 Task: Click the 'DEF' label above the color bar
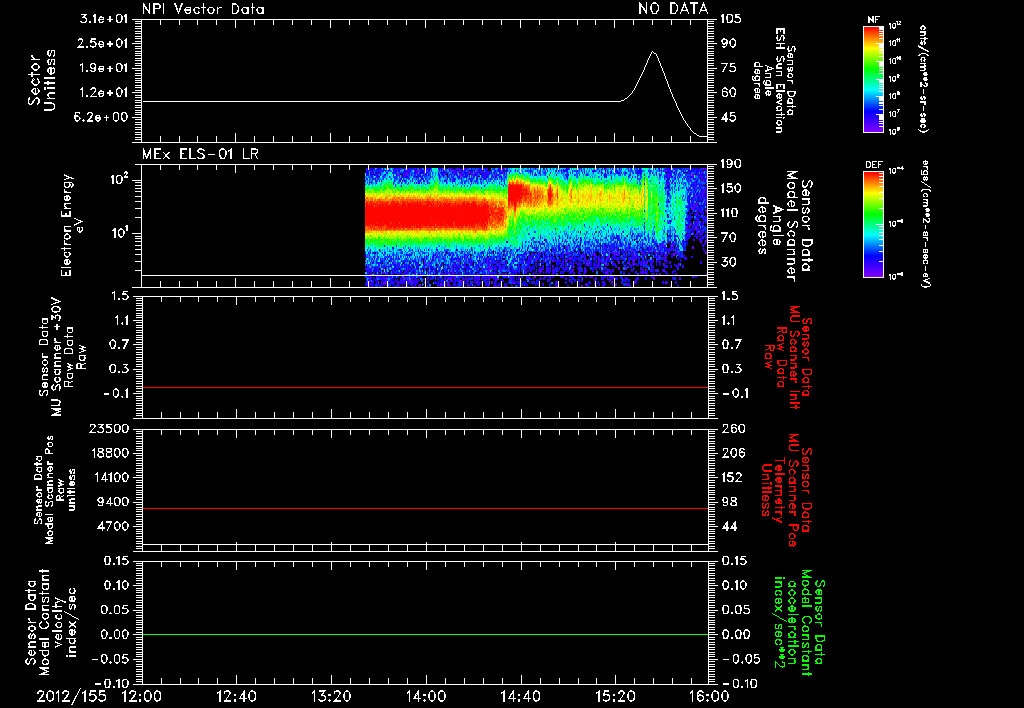pyautogui.click(x=874, y=165)
